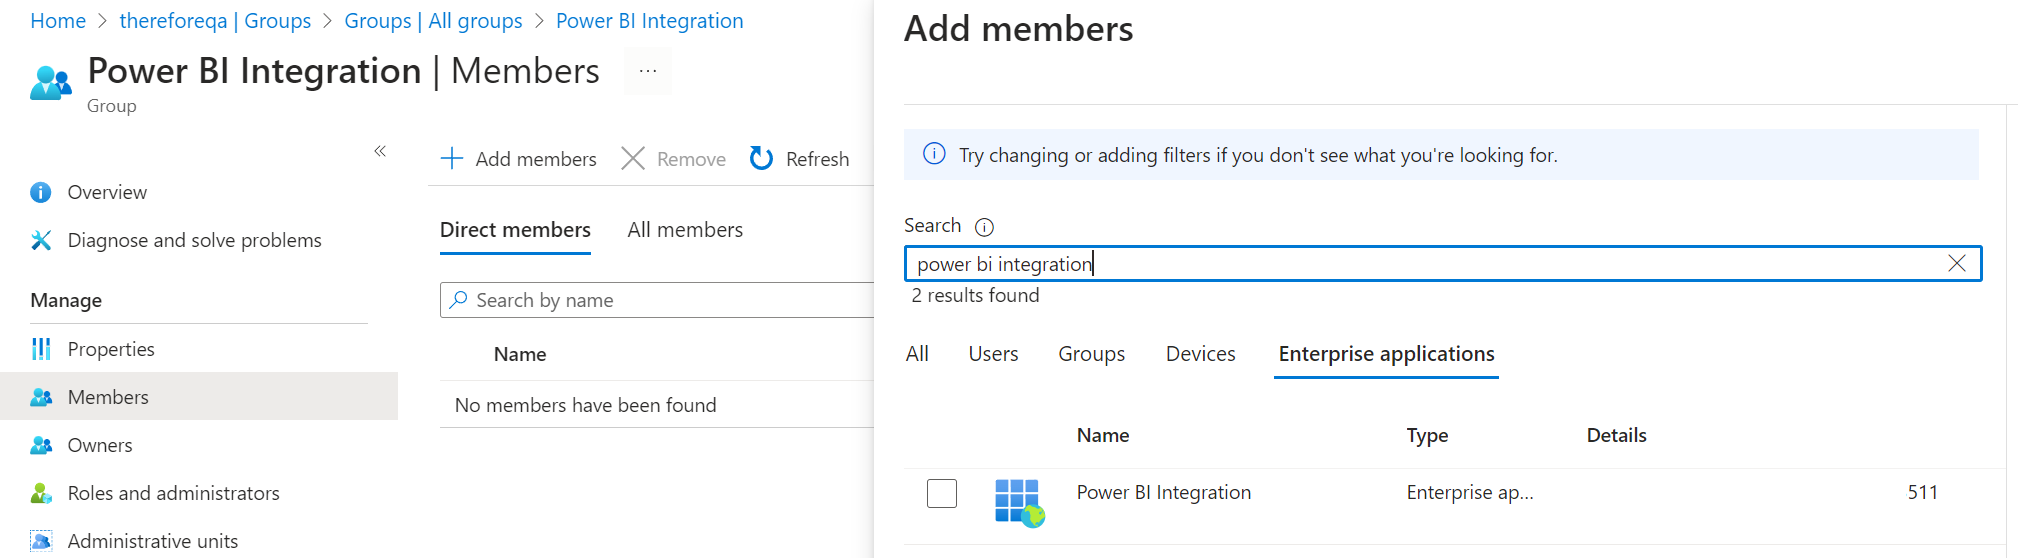The image size is (2018, 558).
Task: Collapse the left navigation with double chevron
Action: tap(380, 151)
